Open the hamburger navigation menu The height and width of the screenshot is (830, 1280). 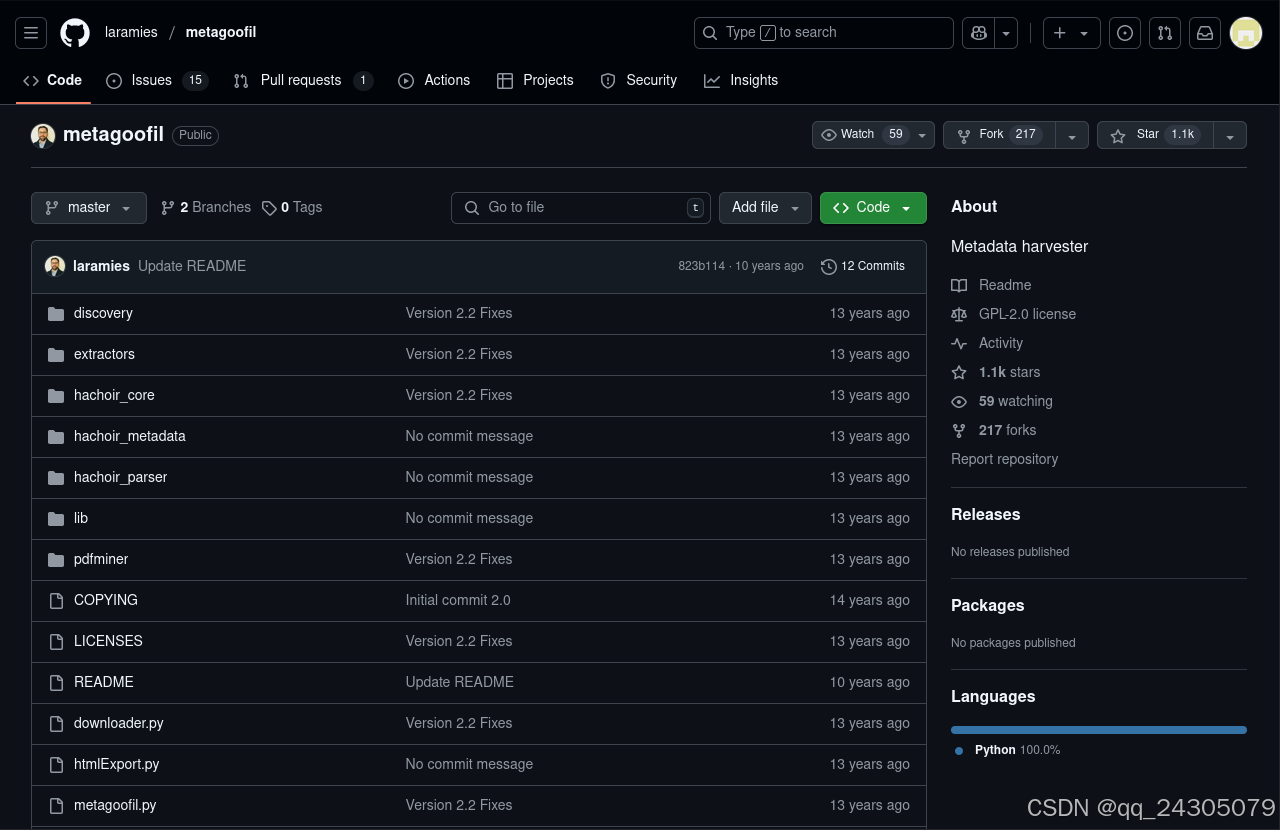coord(31,33)
